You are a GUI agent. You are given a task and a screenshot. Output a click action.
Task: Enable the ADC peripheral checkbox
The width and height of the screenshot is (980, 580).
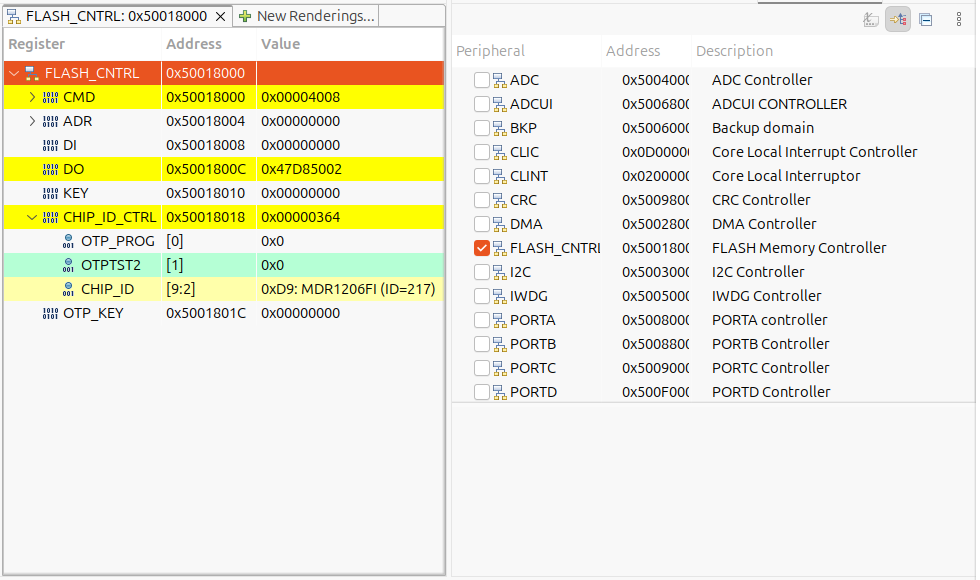(x=482, y=80)
